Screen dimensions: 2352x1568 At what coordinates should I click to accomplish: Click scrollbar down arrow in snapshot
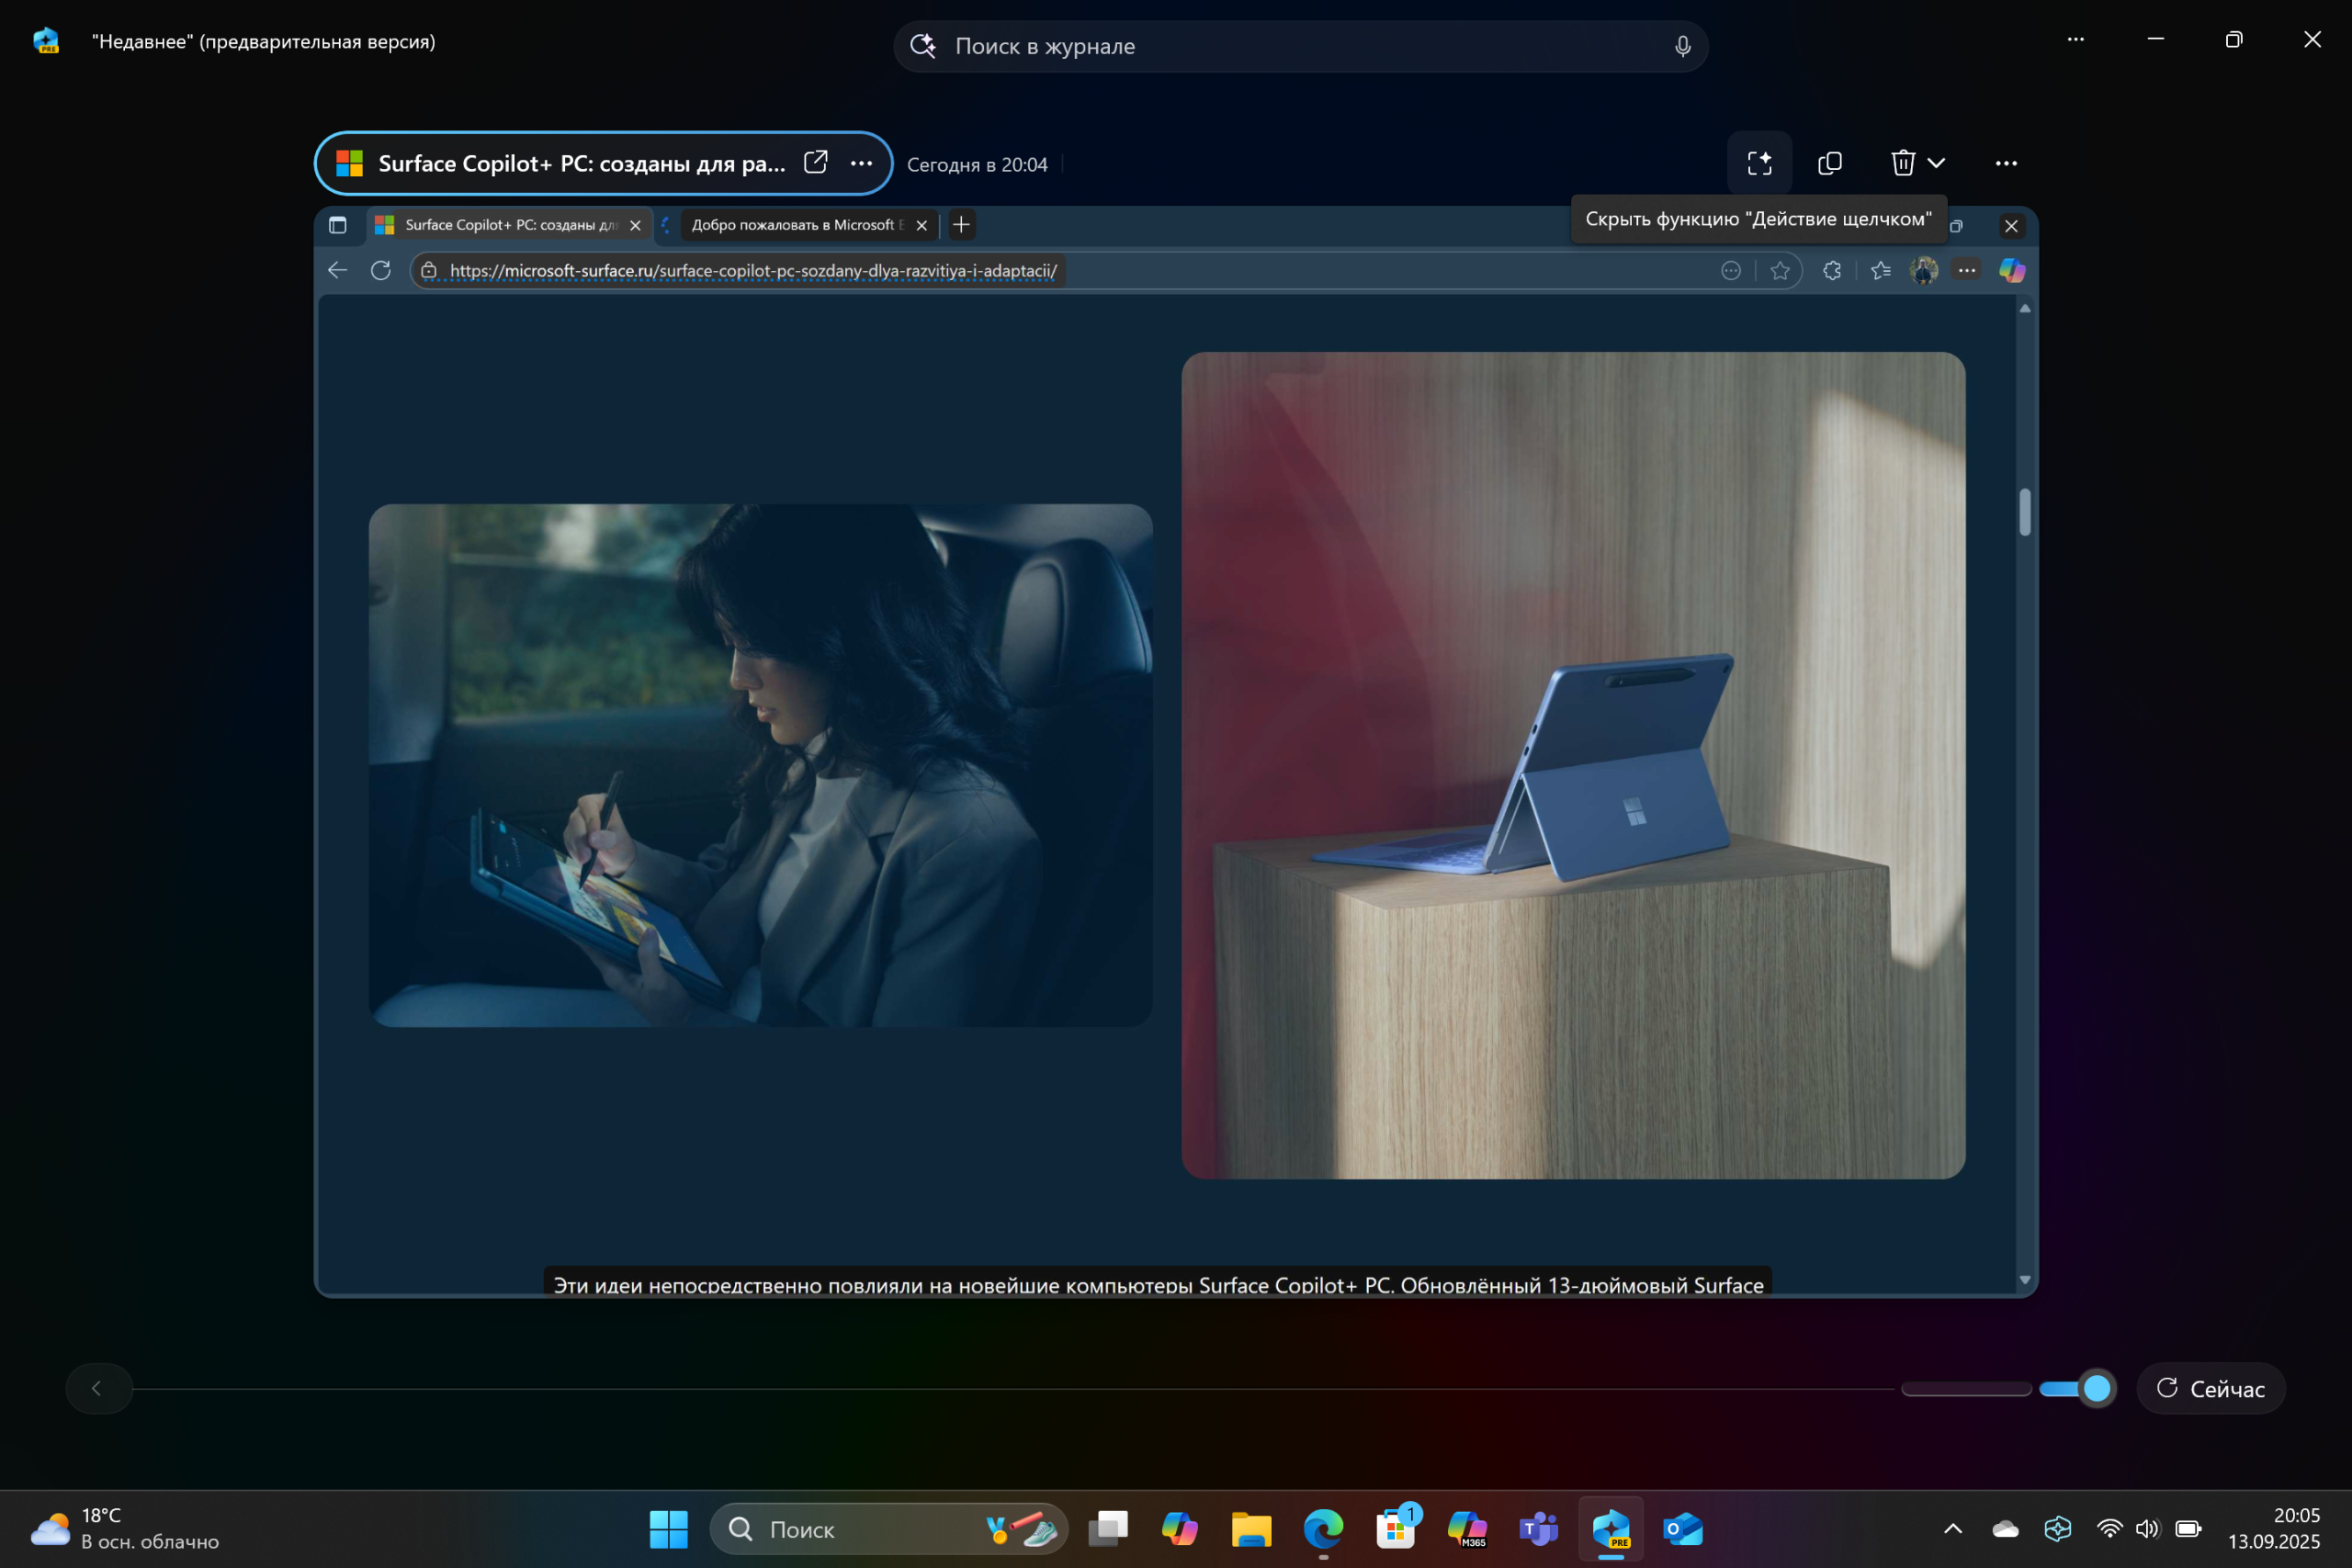click(x=2025, y=1280)
